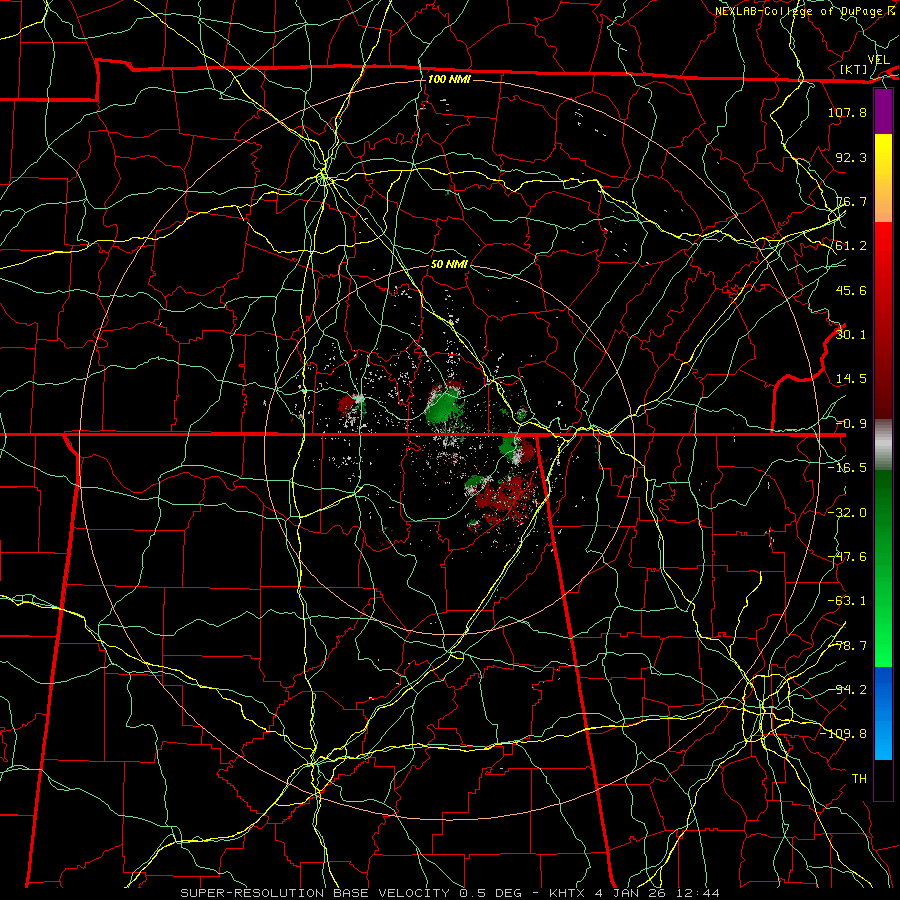Click the -63.1 scale value

[x=847, y=601]
